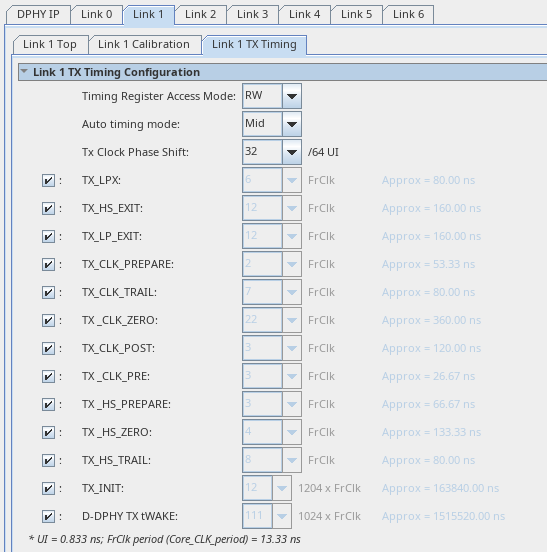Select the Link 6 tab
This screenshot has width=547, height=552.
409,14
